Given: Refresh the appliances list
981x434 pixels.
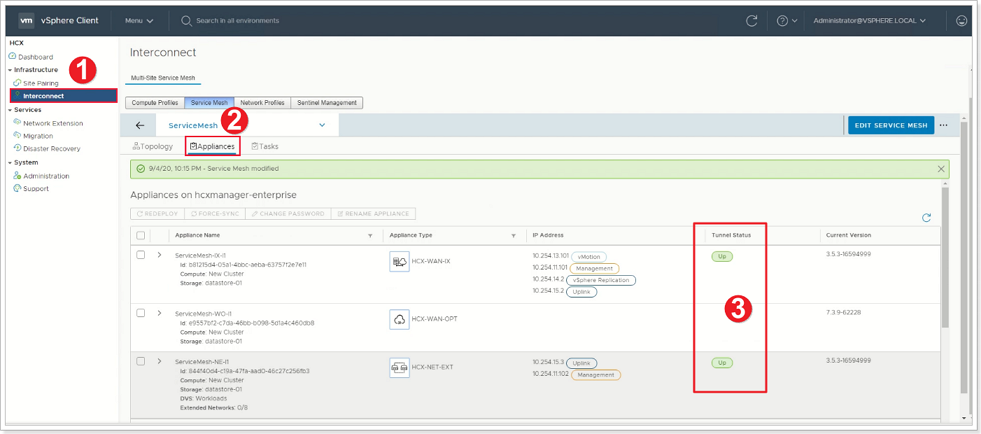Looking at the screenshot, I should [926, 217].
